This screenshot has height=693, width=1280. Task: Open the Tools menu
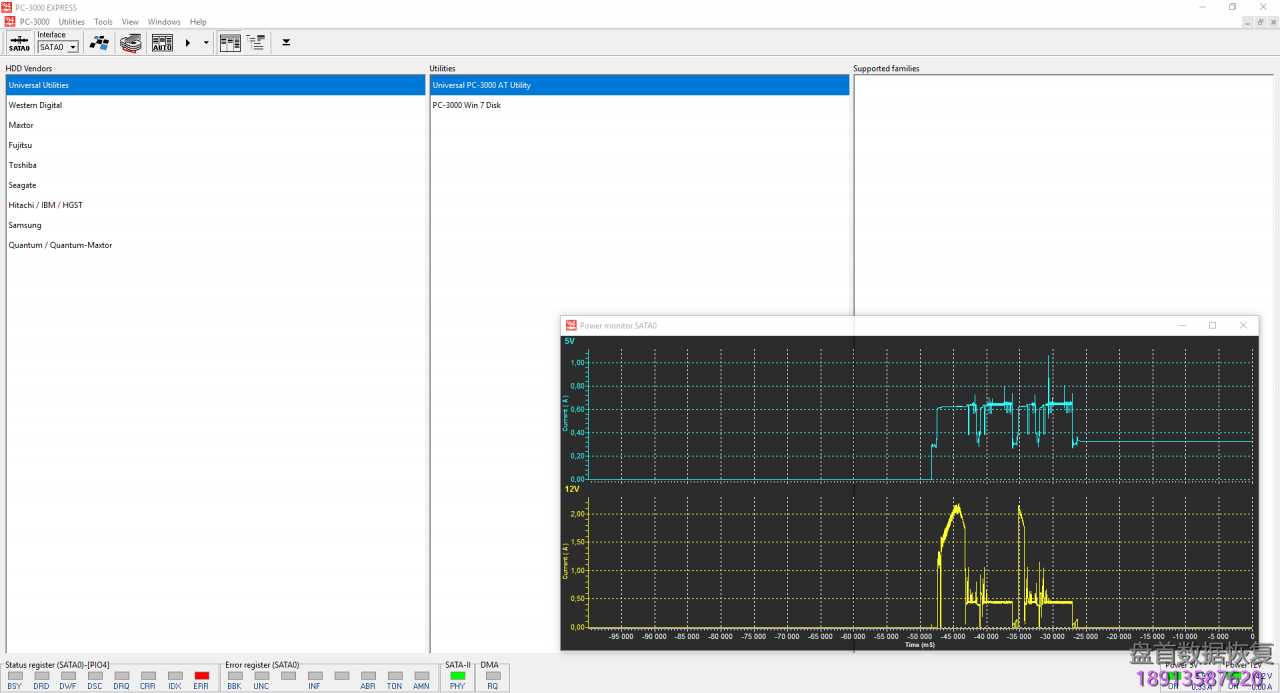click(x=103, y=22)
